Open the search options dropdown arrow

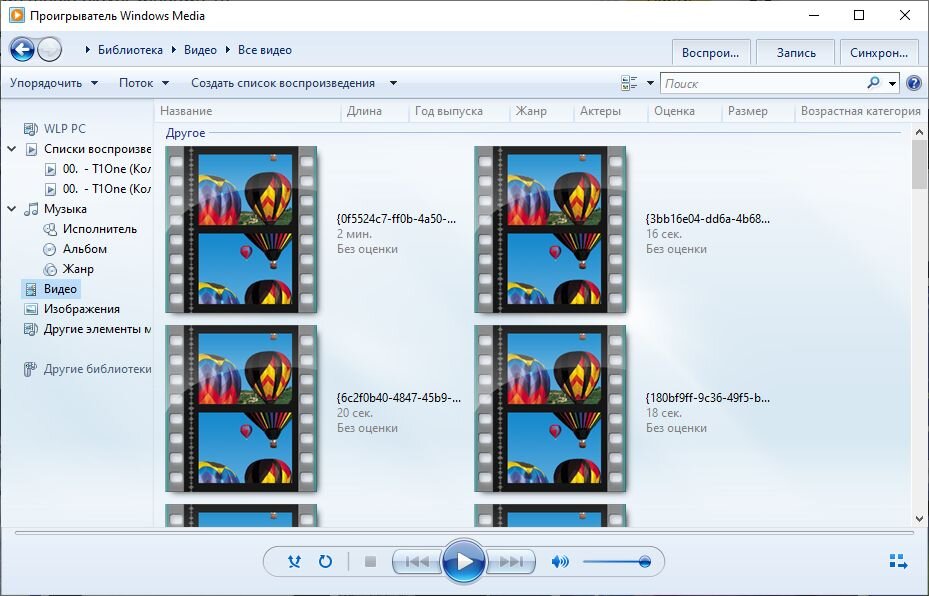pos(892,84)
